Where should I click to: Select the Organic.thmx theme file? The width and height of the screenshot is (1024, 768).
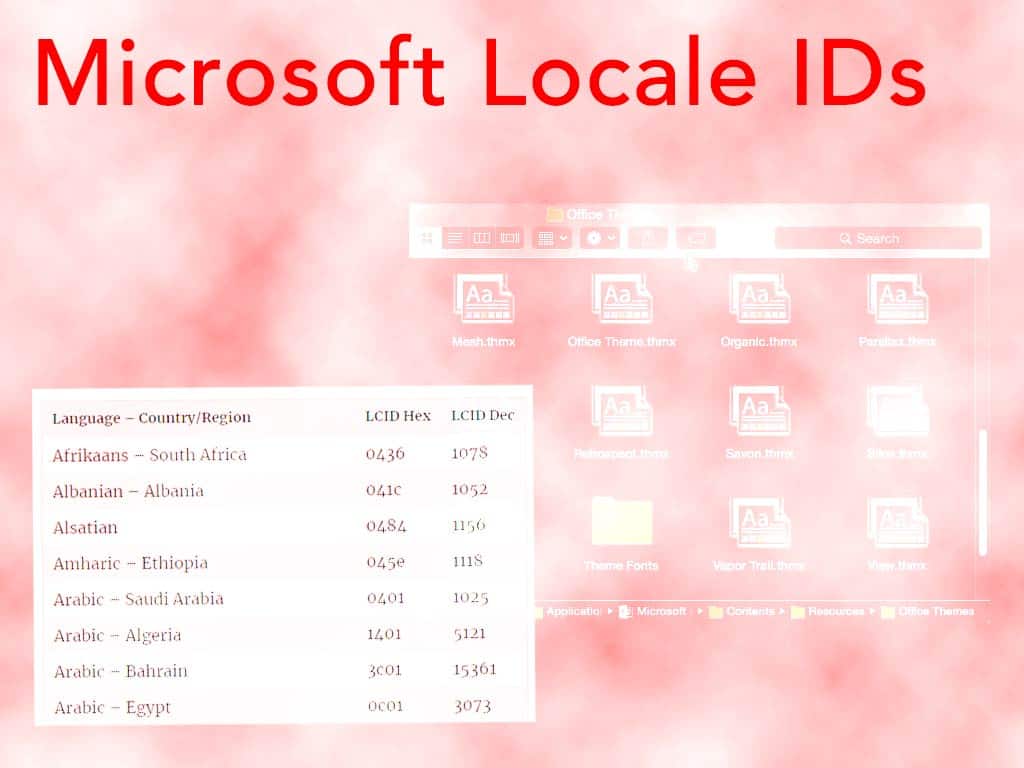760,300
